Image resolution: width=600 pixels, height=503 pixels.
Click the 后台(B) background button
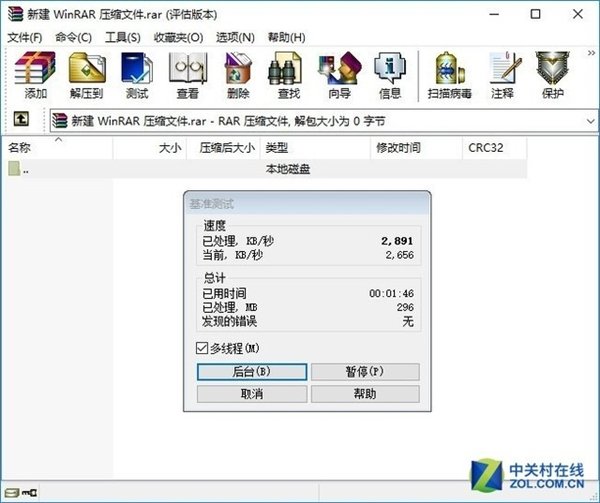(252, 372)
